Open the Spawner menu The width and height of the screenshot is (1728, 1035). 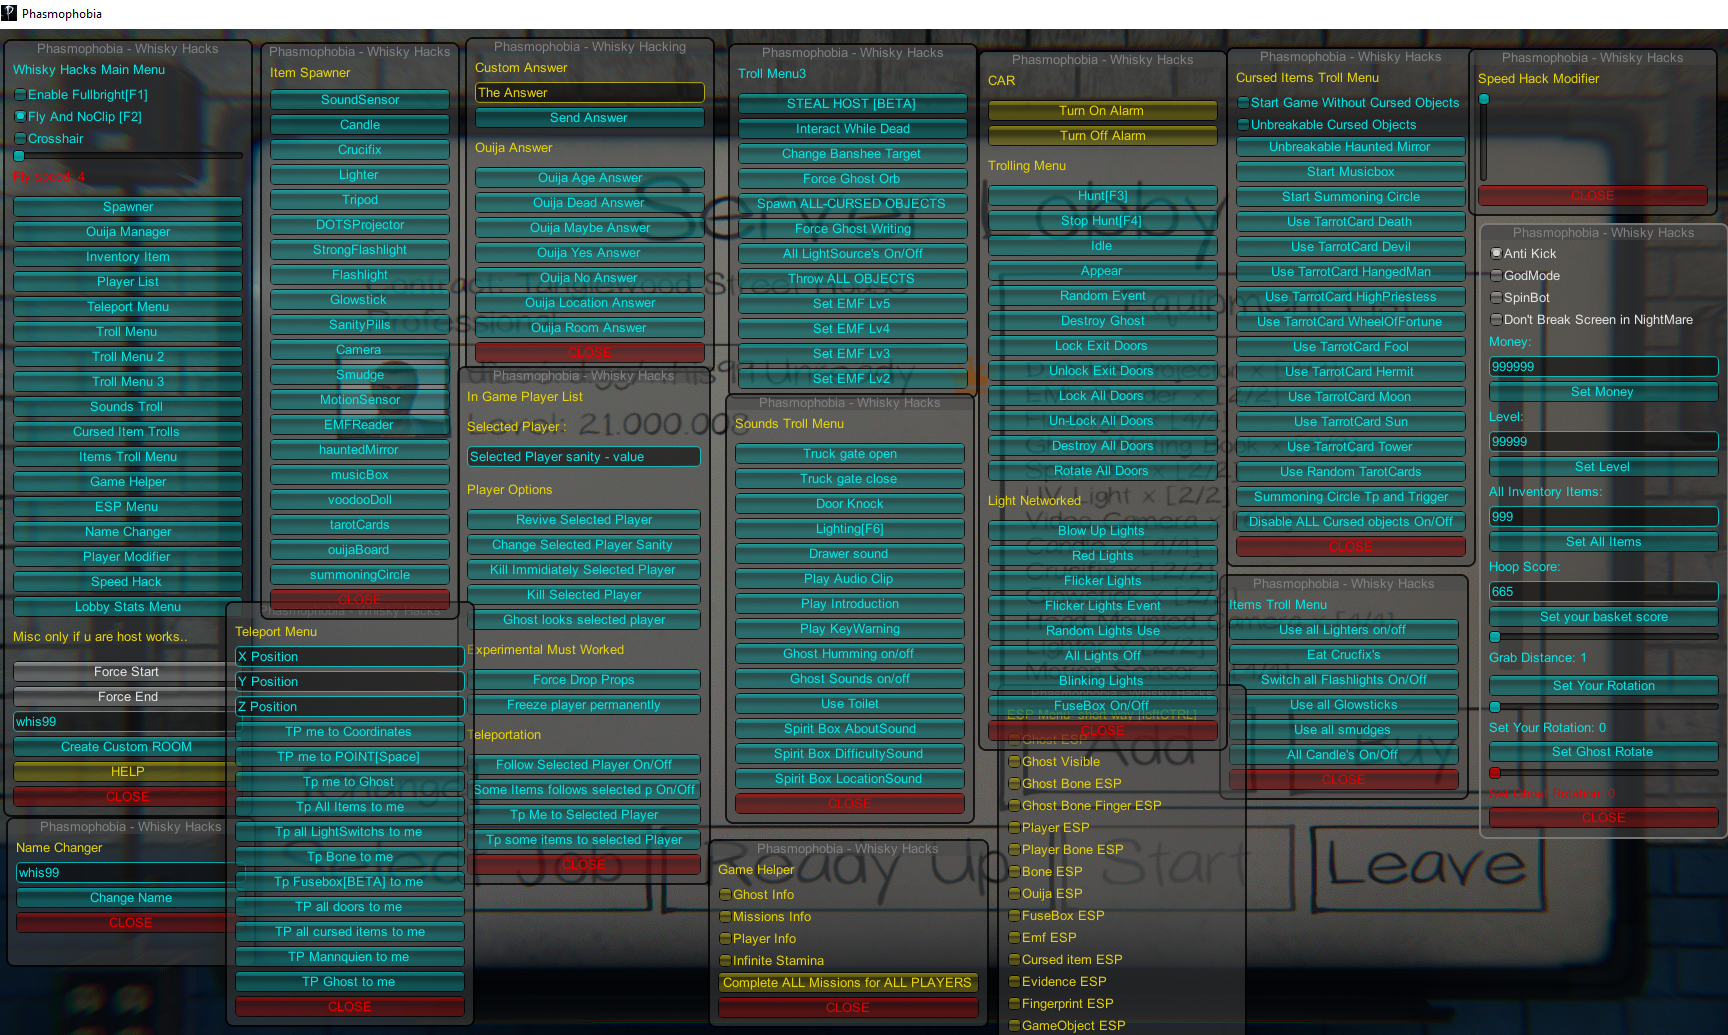click(128, 207)
